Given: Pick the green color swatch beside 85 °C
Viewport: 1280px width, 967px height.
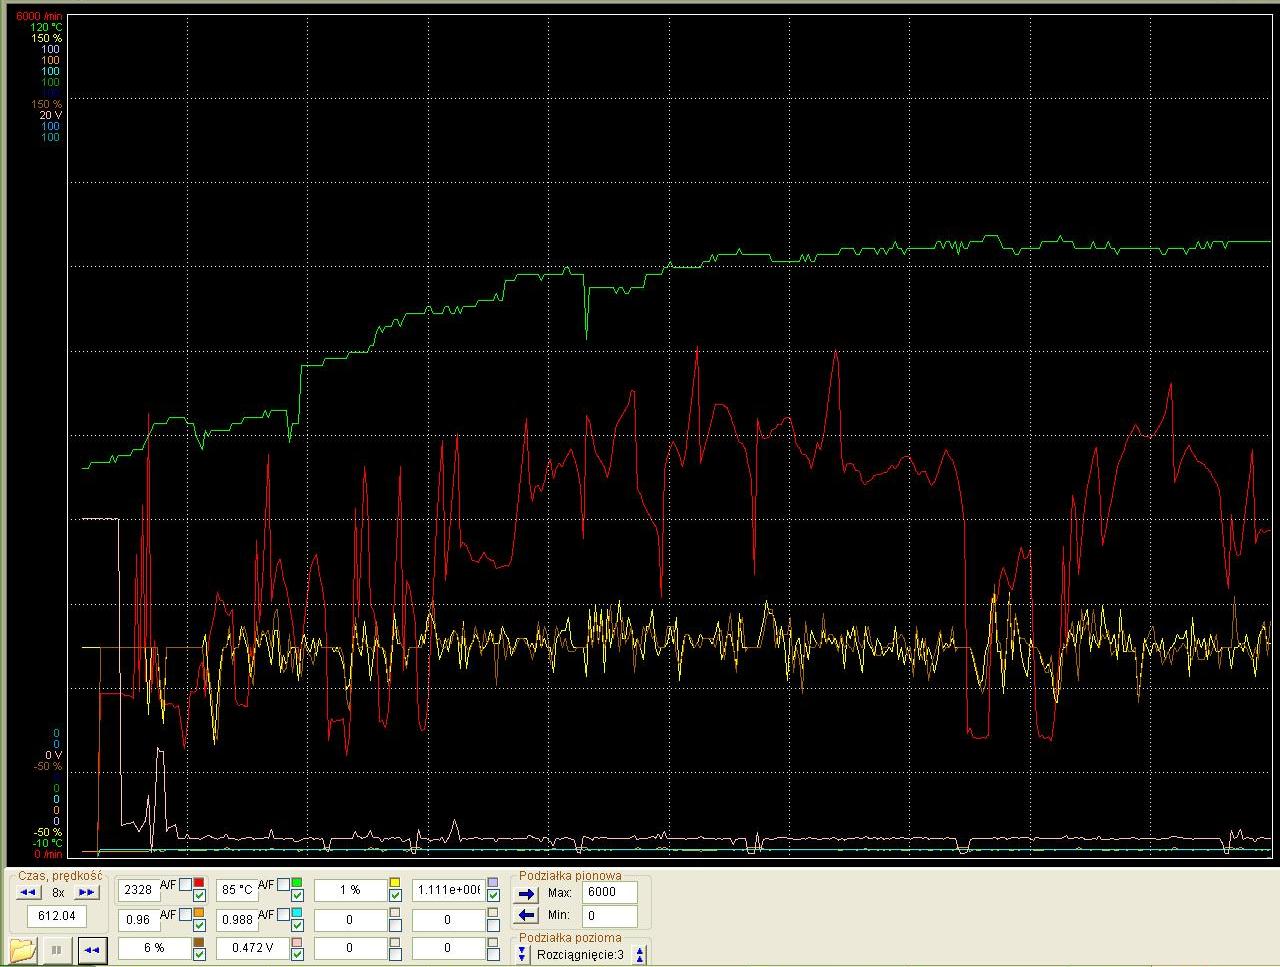Looking at the screenshot, I should click(297, 883).
